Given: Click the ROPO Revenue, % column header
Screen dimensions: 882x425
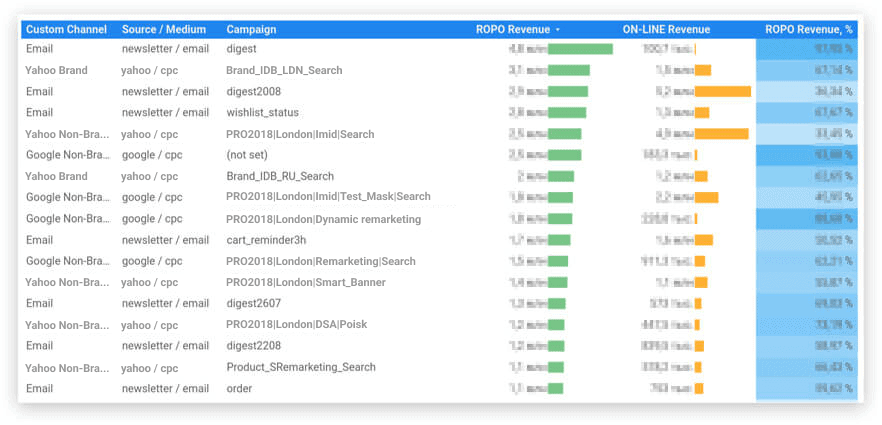Looking at the screenshot, I should (809, 30).
